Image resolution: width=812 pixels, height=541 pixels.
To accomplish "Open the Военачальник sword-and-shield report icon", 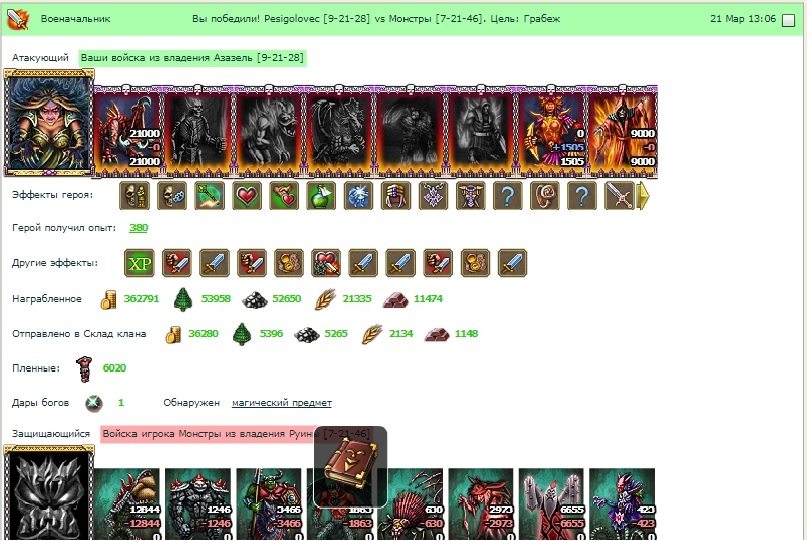I will [18, 19].
